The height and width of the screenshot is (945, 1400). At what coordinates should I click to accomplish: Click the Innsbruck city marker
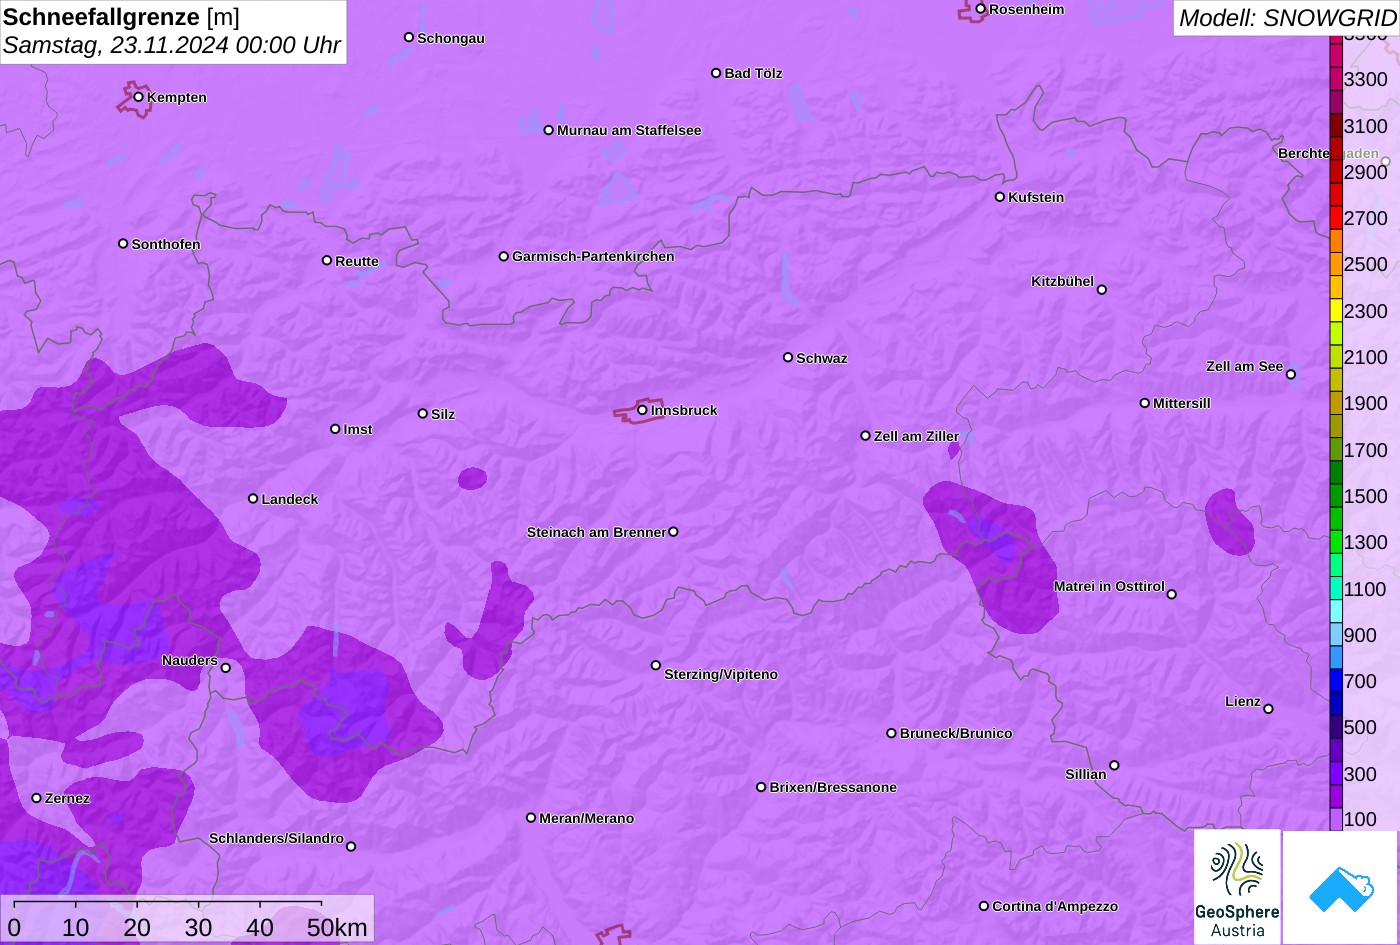[642, 410]
